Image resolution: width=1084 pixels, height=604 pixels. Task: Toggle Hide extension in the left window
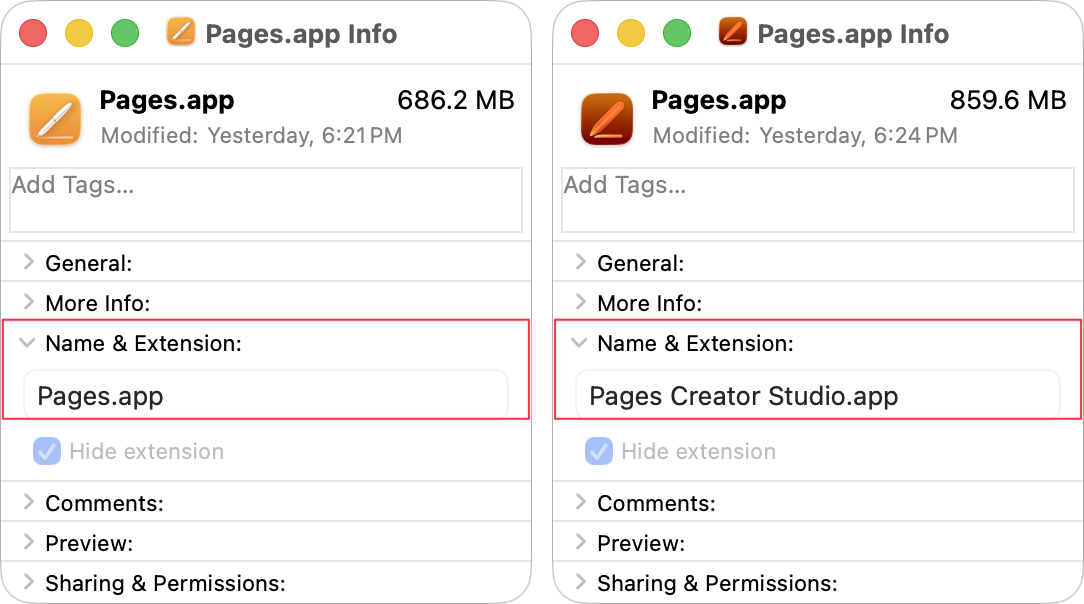tap(47, 451)
